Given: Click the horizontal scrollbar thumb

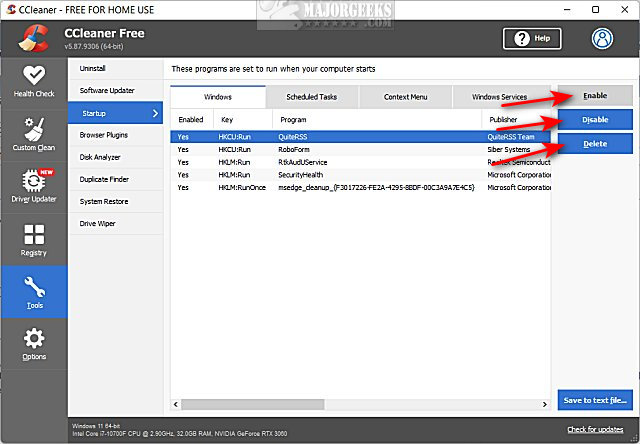Looking at the screenshot, I should pyautogui.click(x=253, y=404).
